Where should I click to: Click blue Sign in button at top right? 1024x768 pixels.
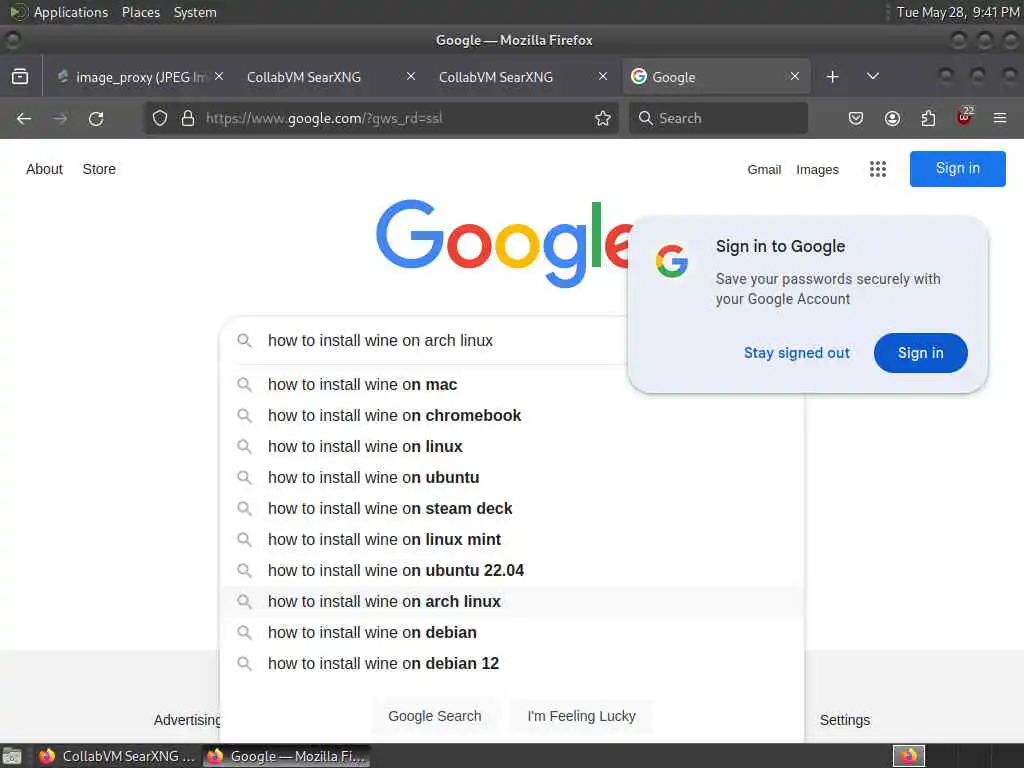957,168
